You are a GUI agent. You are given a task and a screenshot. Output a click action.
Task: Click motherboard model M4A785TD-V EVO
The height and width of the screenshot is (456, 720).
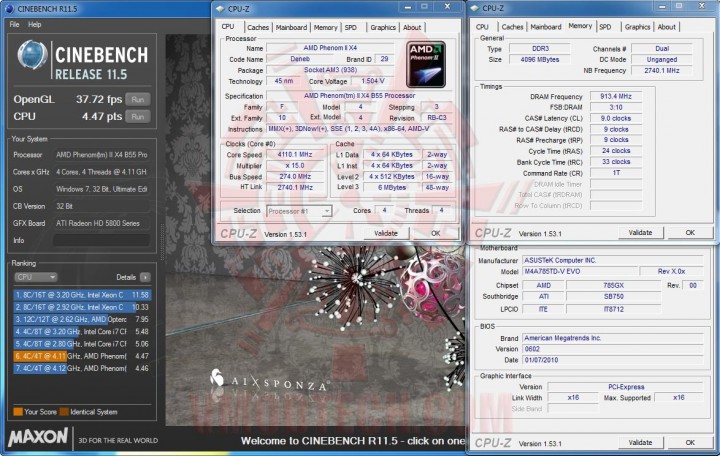coord(580,271)
